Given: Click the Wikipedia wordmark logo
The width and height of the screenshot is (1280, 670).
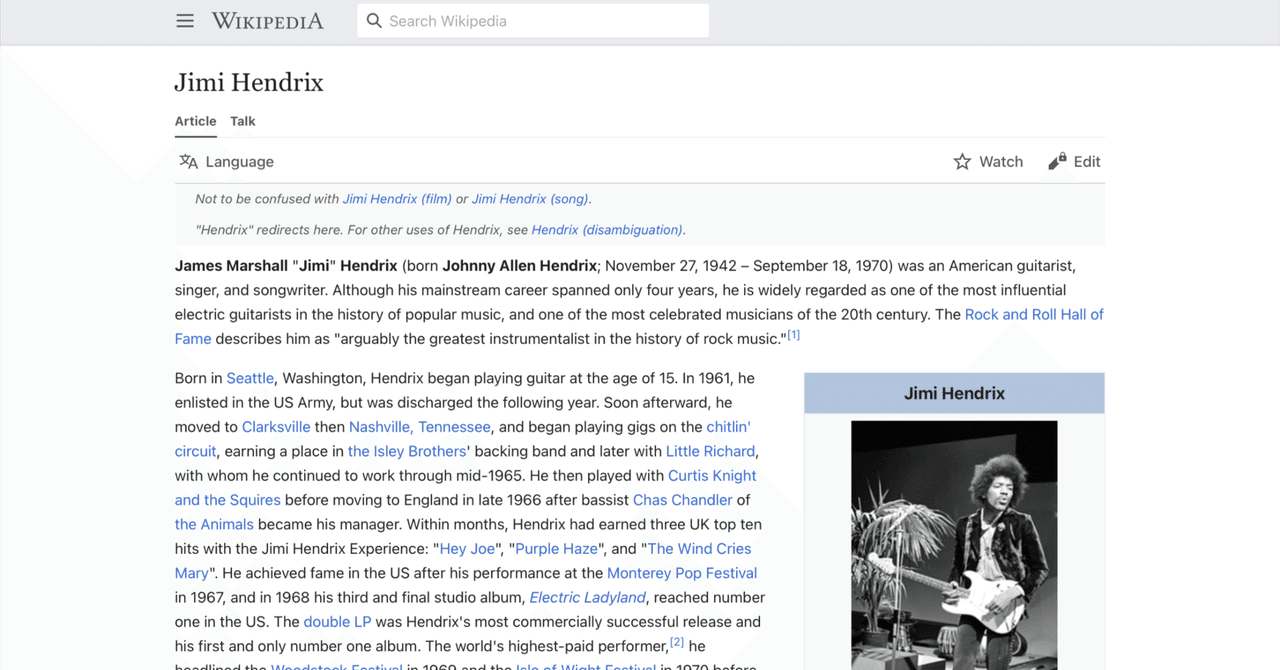Looking at the screenshot, I should (268, 21).
